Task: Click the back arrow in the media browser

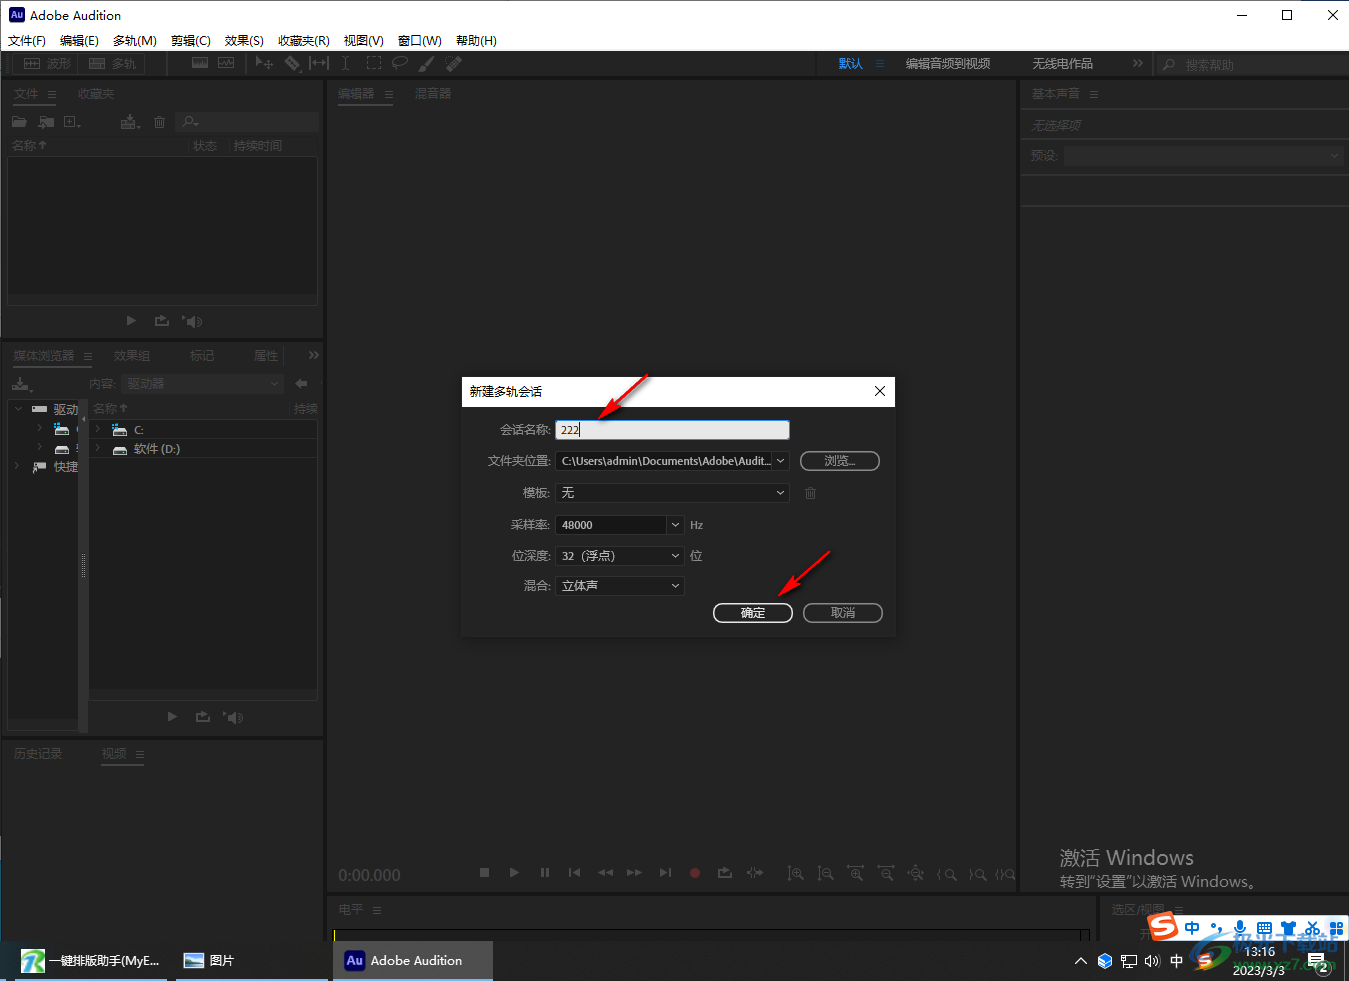Action: point(301,383)
